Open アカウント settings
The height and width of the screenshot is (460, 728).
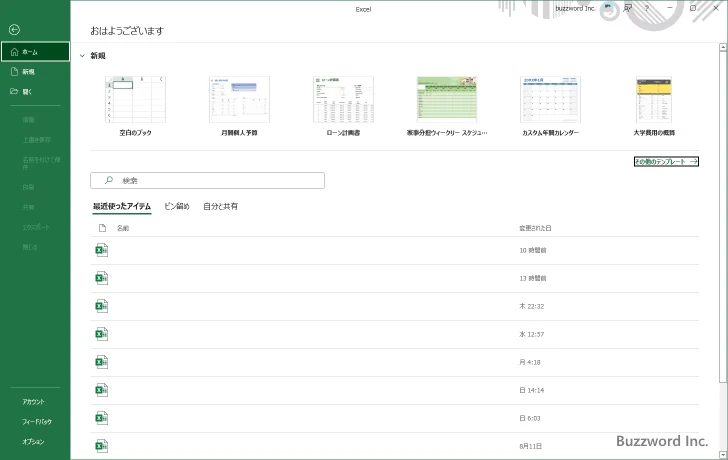coord(33,402)
